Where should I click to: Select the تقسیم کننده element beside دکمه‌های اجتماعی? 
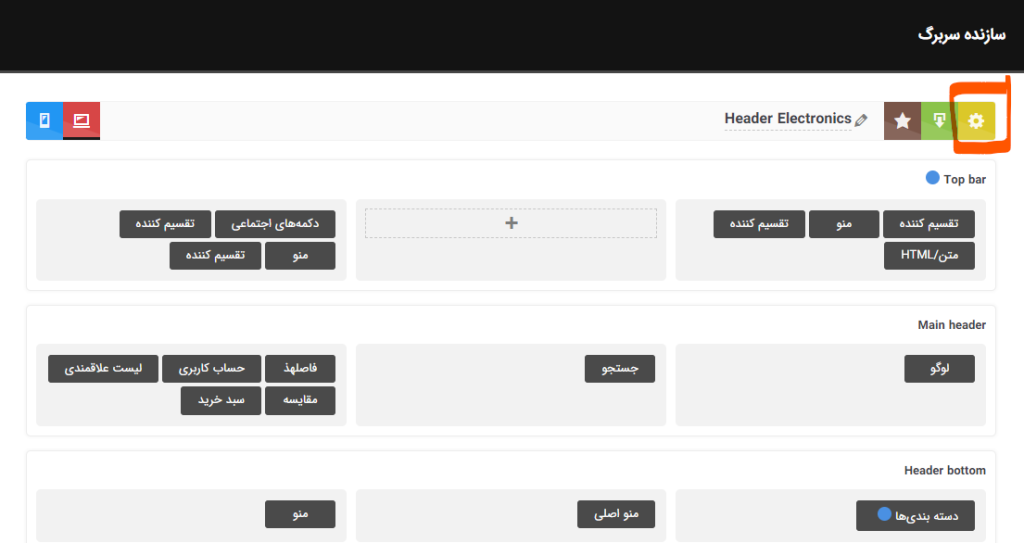(x=165, y=224)
